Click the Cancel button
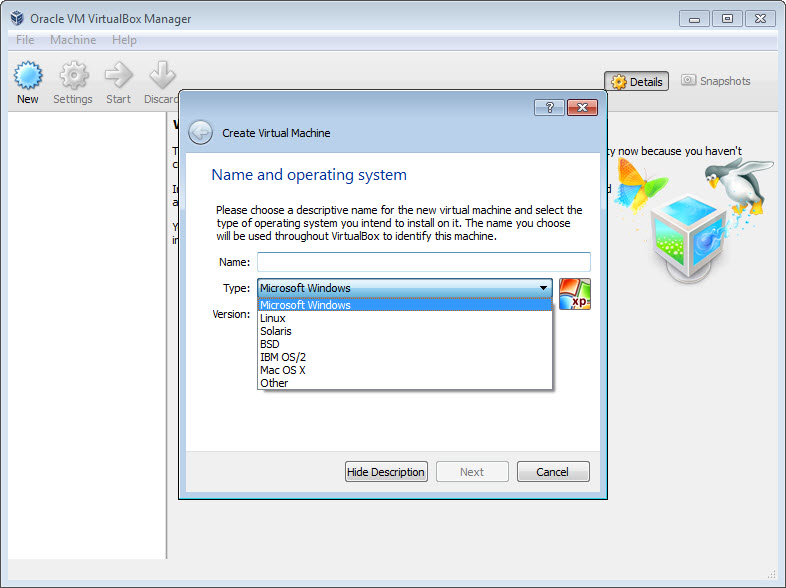Image resolution: width=786 pixels, height=588 pixels. 553,472
